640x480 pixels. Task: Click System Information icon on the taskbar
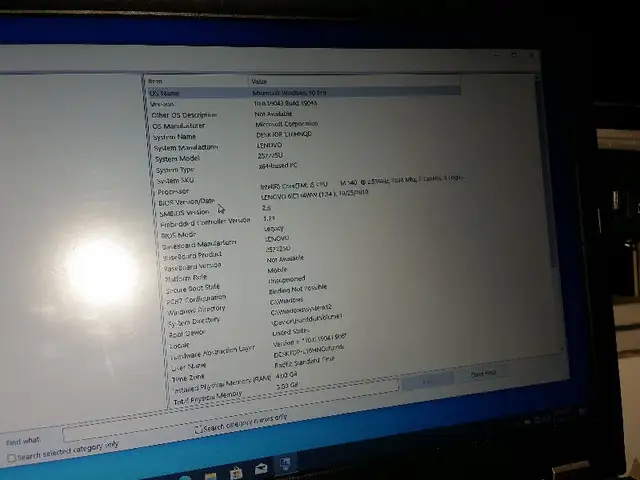285,464
